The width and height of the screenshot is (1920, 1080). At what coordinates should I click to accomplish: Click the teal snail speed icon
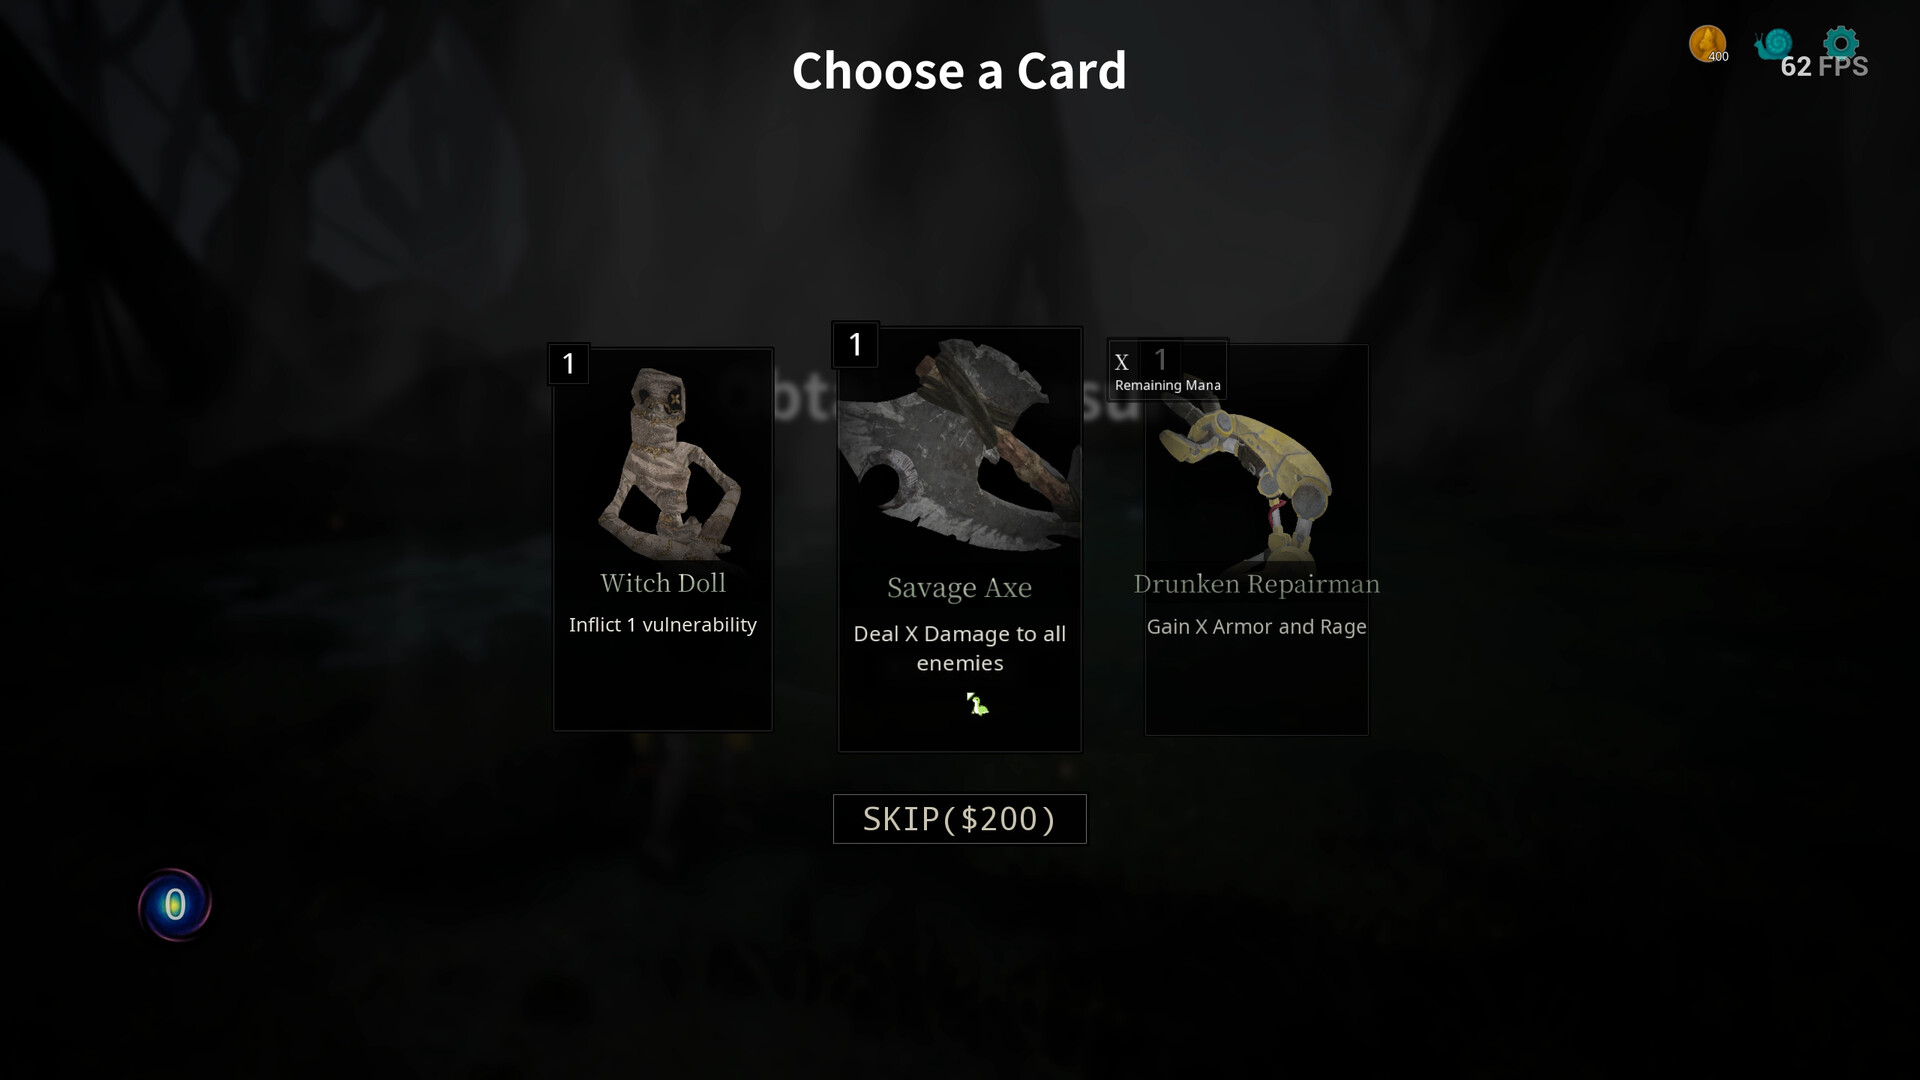tap(1773, 44)
